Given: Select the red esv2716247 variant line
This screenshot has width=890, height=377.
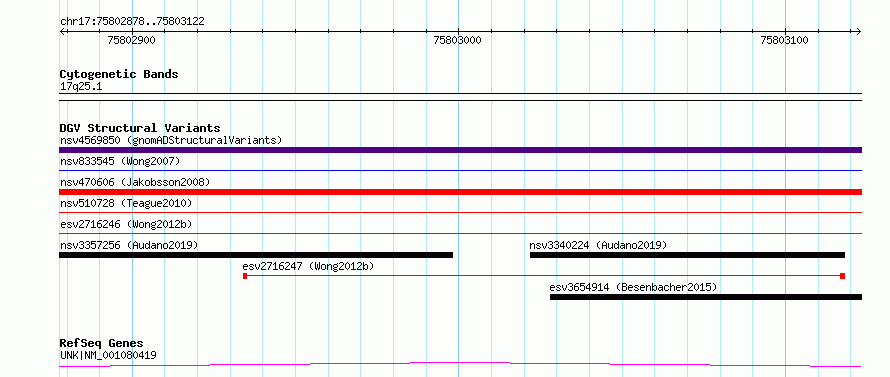Looking at the screenshot, I should point(543,275).
